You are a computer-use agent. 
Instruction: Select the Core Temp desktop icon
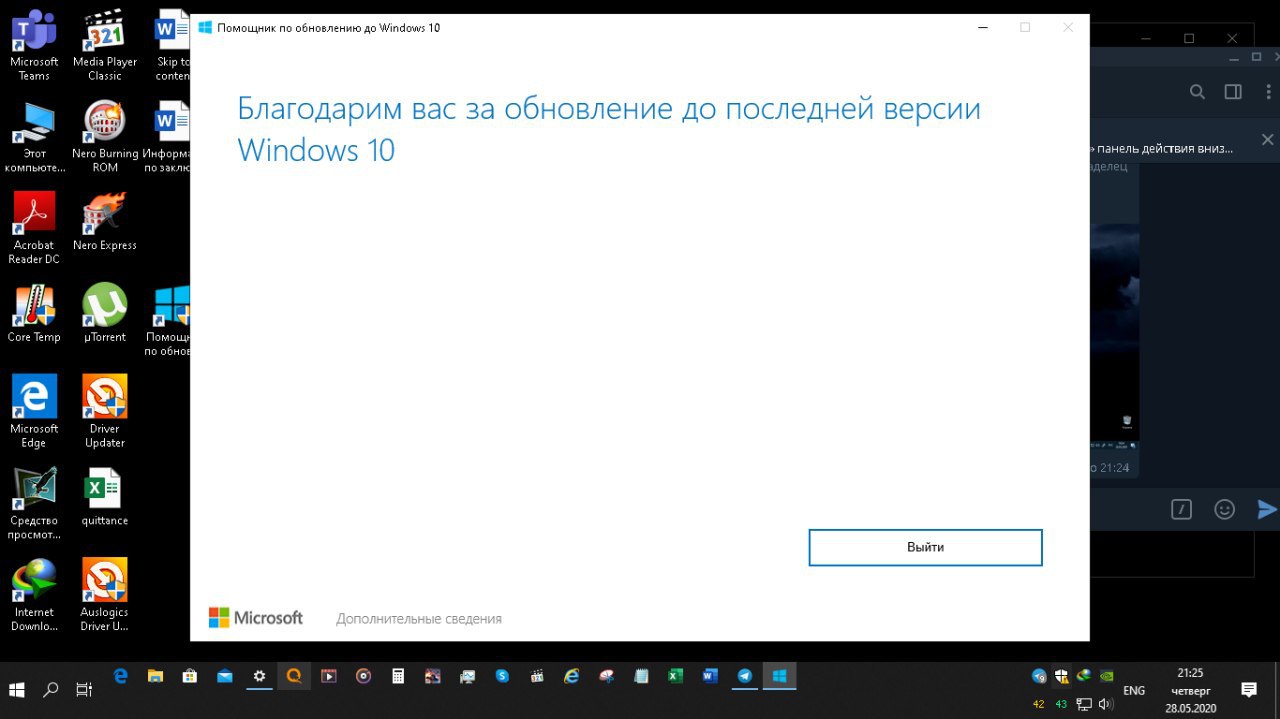click(34, 314)
